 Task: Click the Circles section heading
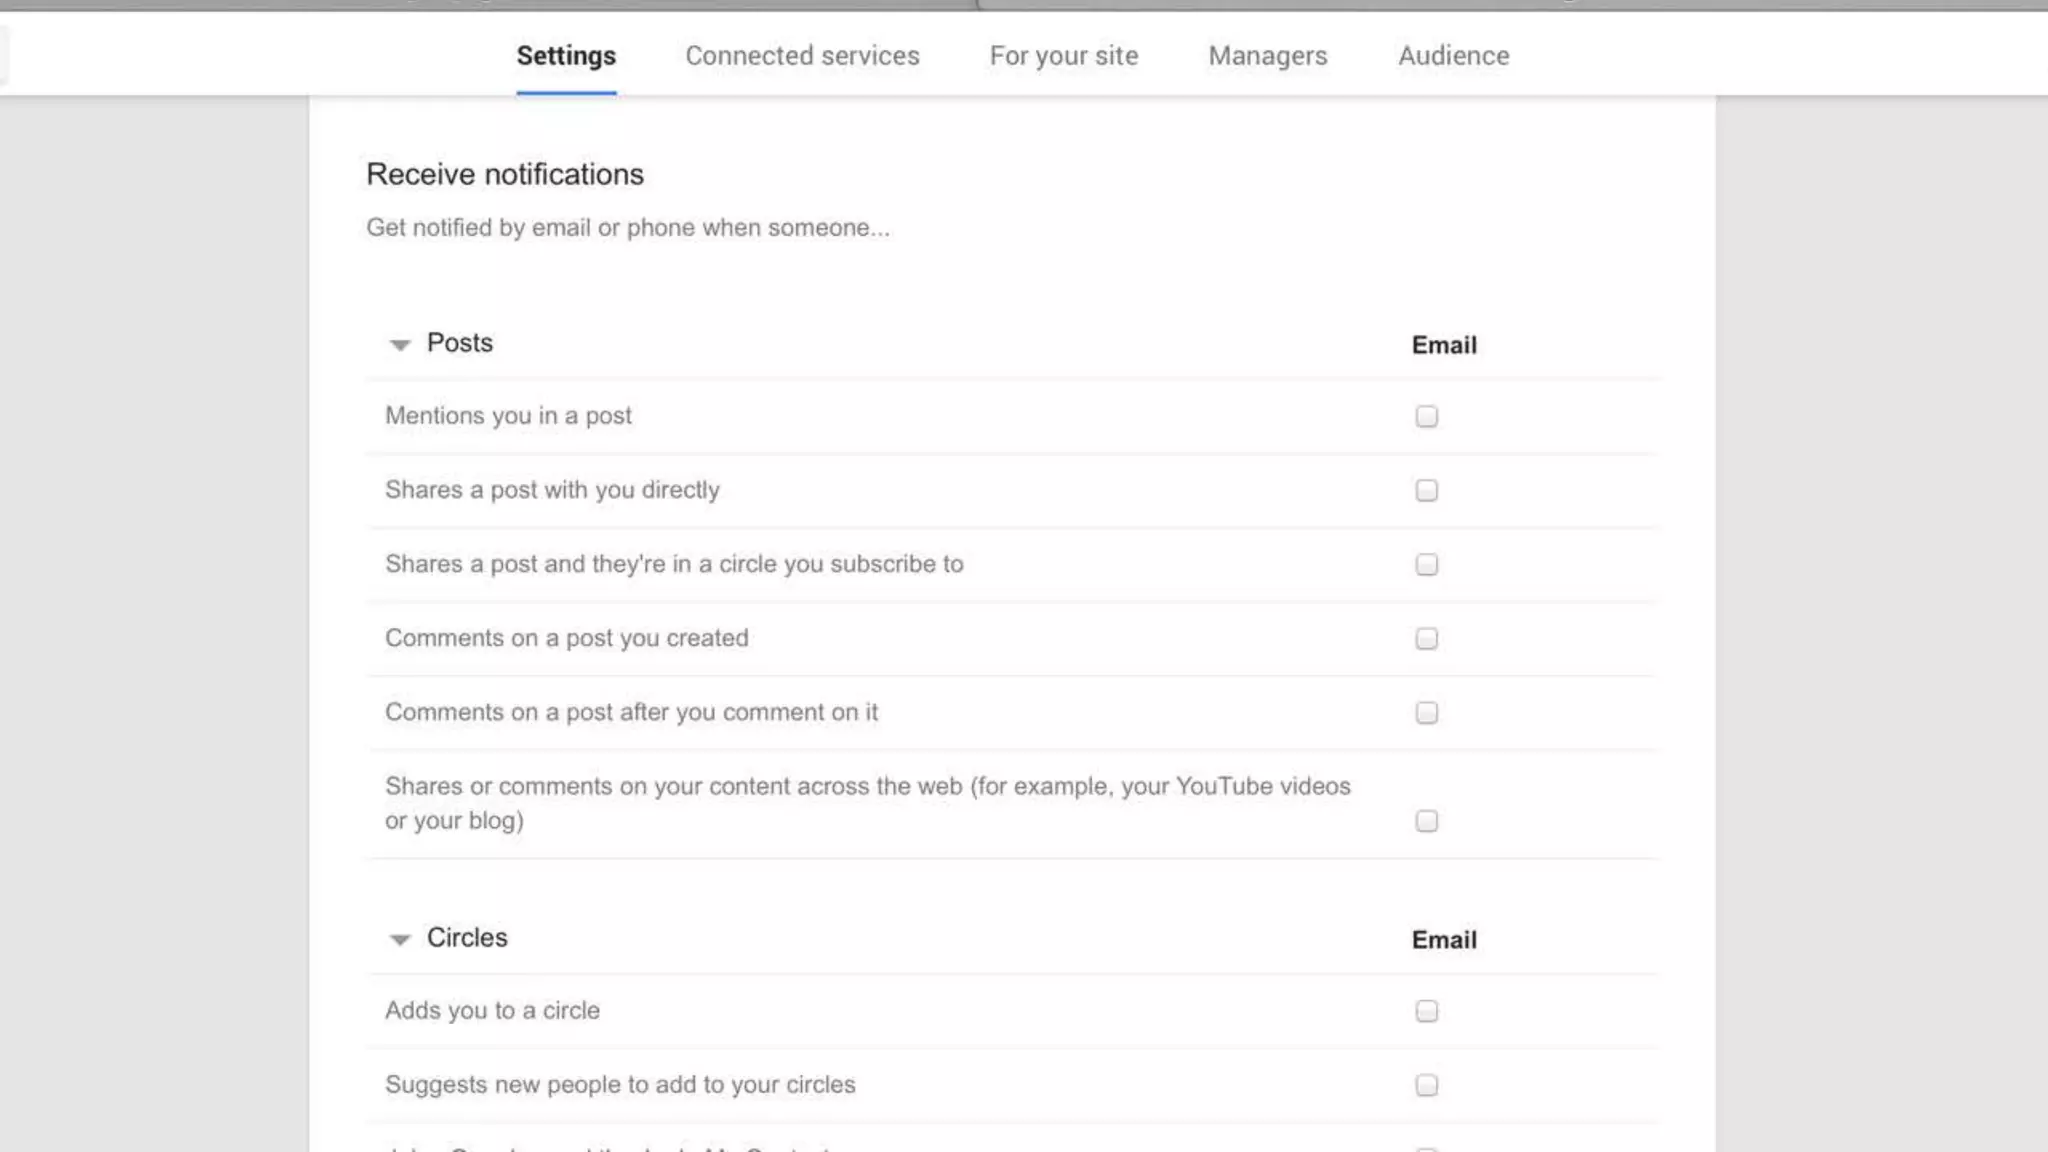pos(467,938)
